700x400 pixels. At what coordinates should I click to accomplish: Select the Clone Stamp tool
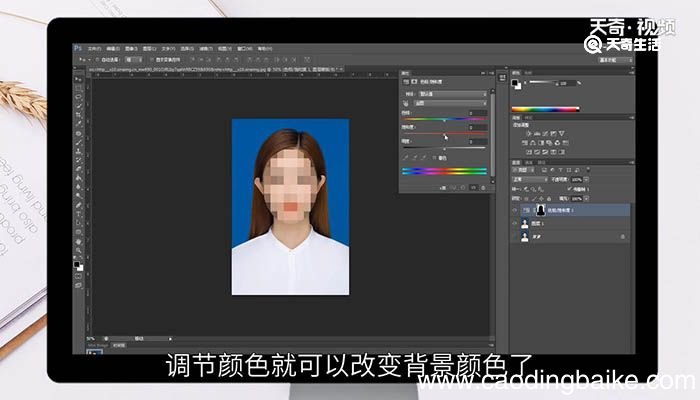79,151
